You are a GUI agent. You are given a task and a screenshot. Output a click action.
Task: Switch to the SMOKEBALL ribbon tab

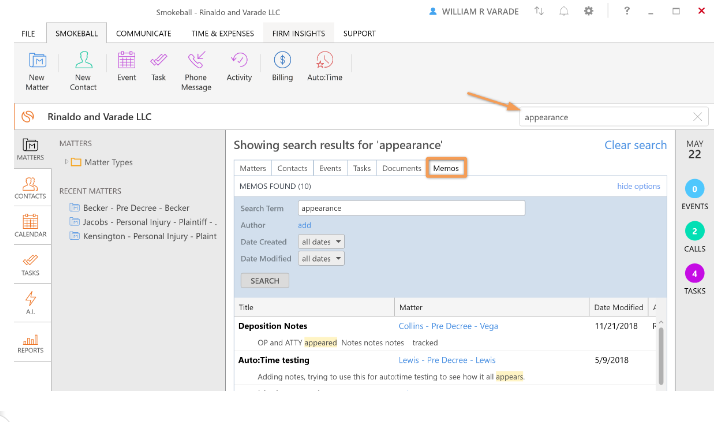(76, 34)
